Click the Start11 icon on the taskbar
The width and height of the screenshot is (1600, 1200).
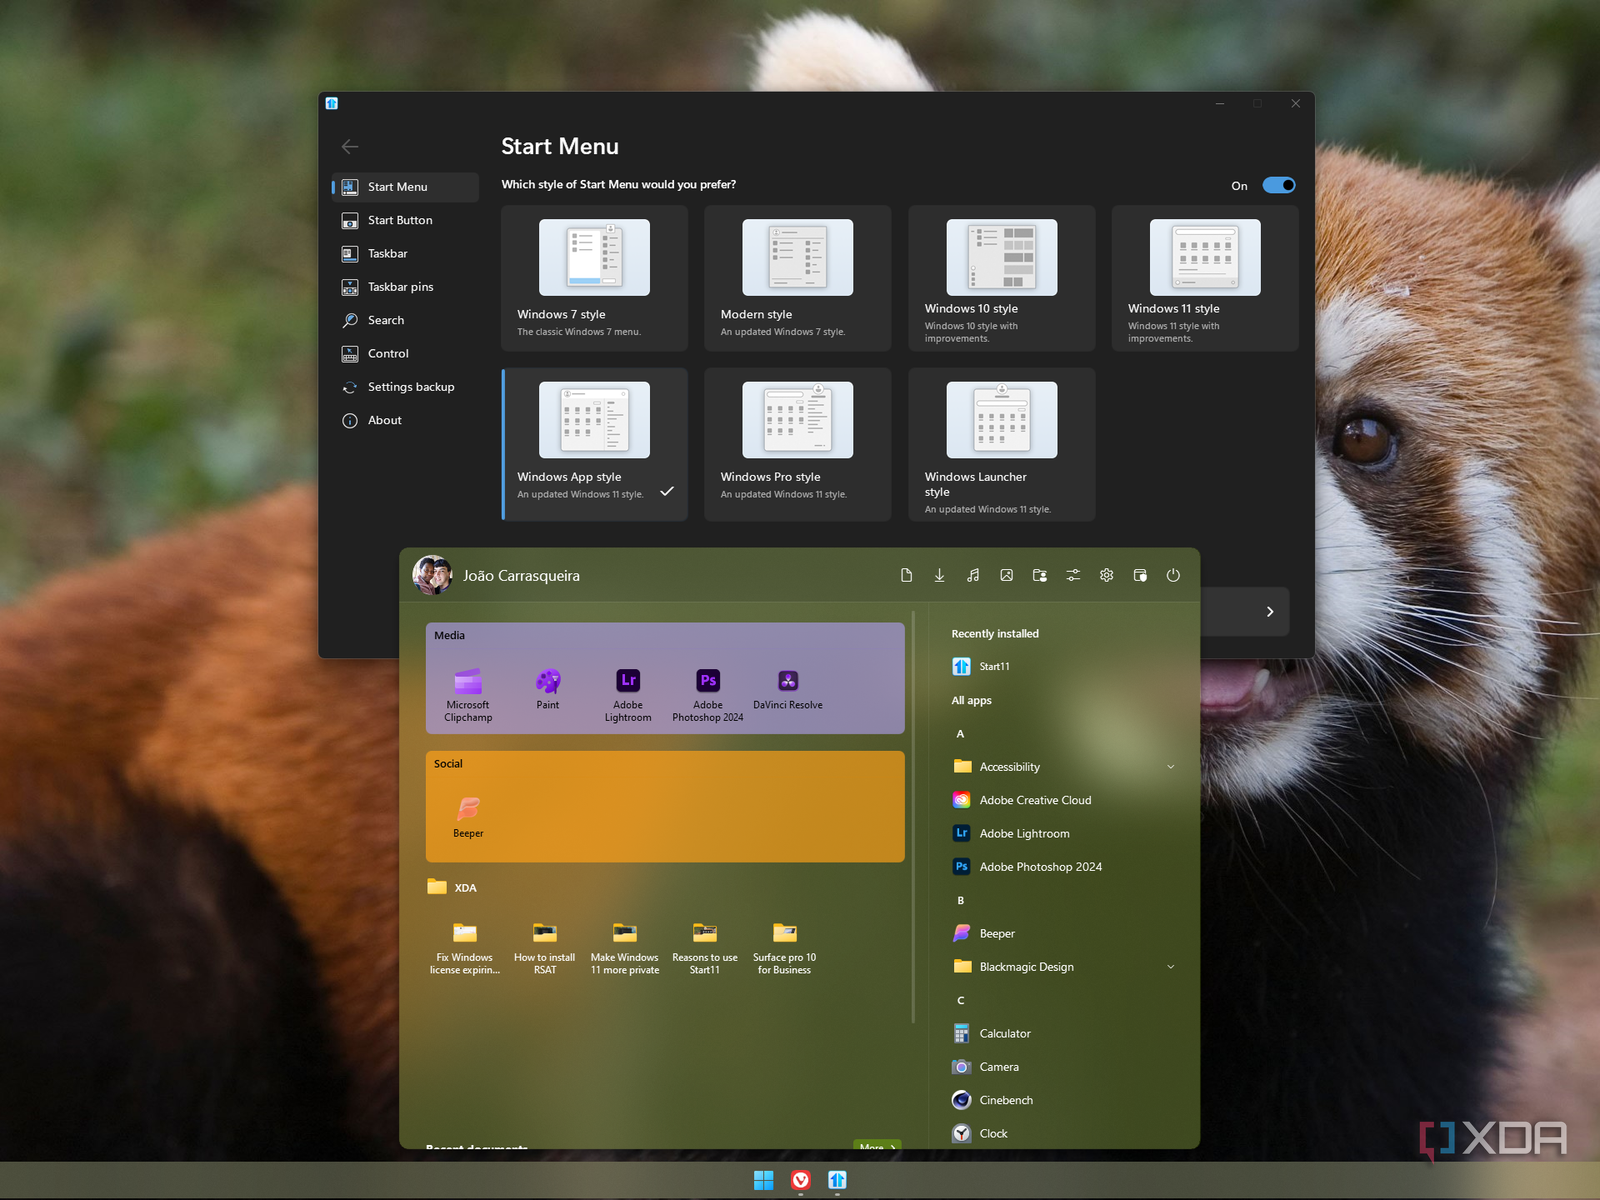coord(838,1180)
